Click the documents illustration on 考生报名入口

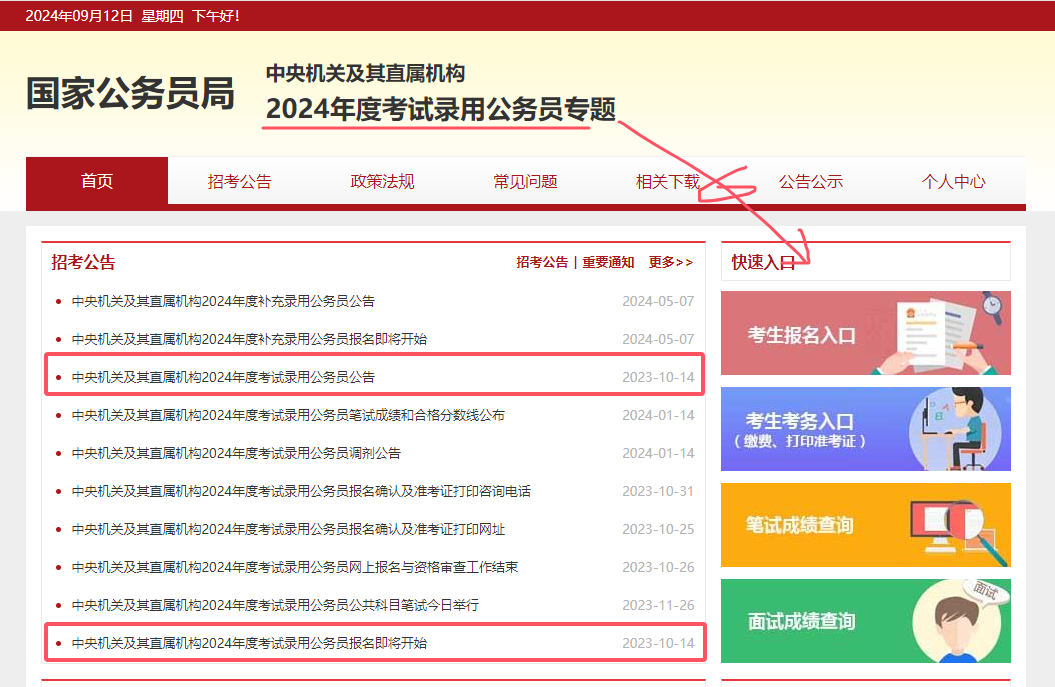coord(939,333)
